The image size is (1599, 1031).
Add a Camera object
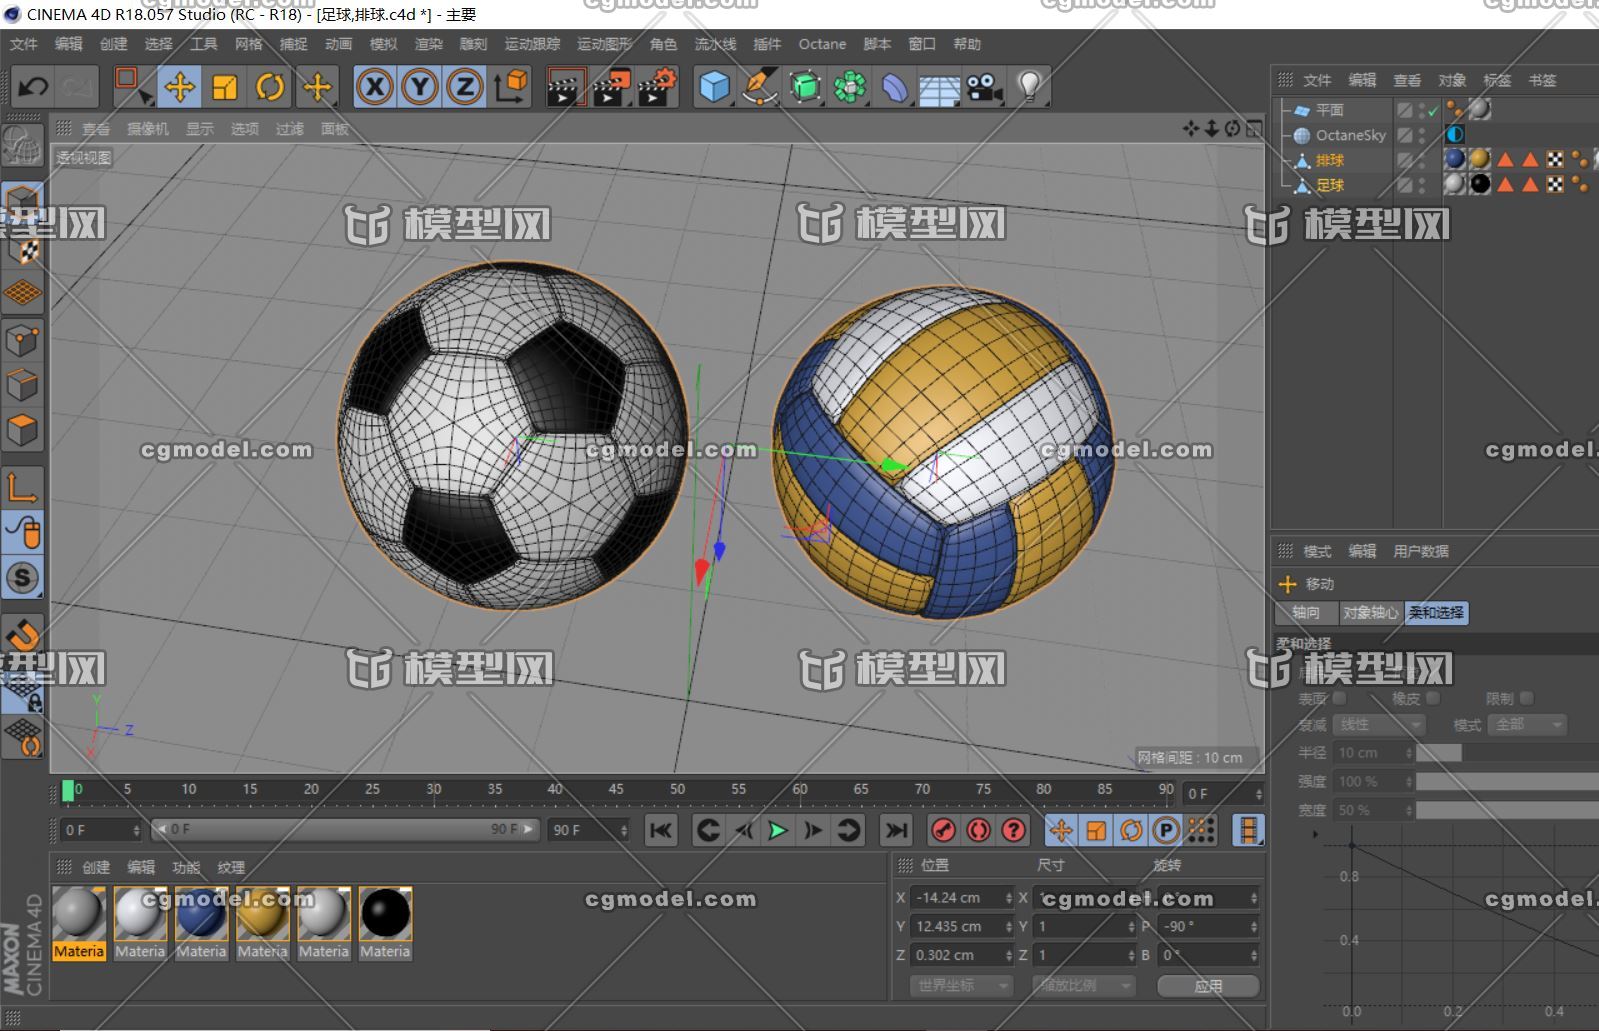coord(985,87)
